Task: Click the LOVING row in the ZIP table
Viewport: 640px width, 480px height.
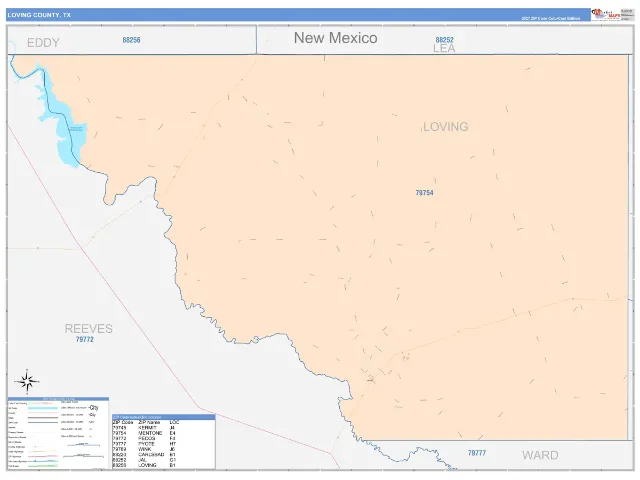Action: tap(164, 465)
